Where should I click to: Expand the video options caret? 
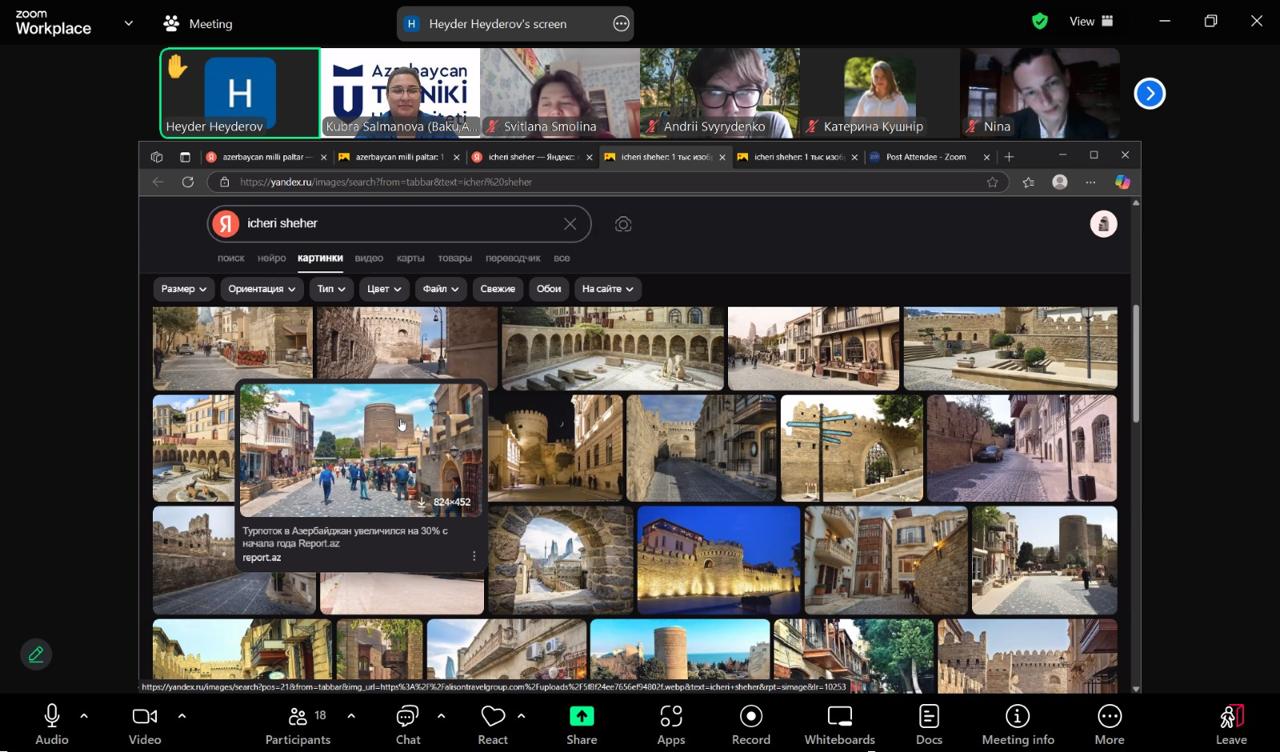pyautogui.click(x=181, y=716)
